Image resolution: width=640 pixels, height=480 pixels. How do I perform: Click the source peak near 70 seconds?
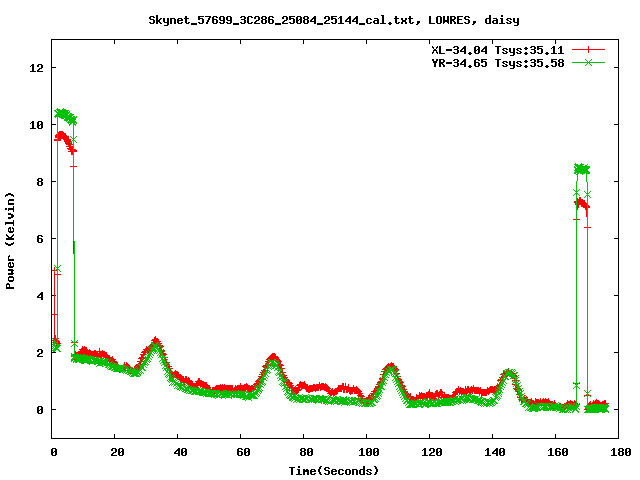[x=273, y=359]
